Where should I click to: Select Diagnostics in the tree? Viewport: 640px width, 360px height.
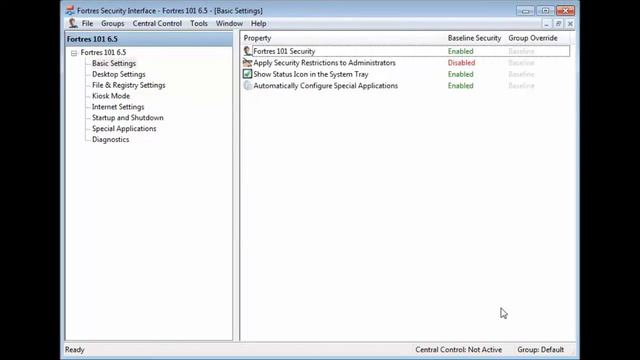tap(111, 140)
